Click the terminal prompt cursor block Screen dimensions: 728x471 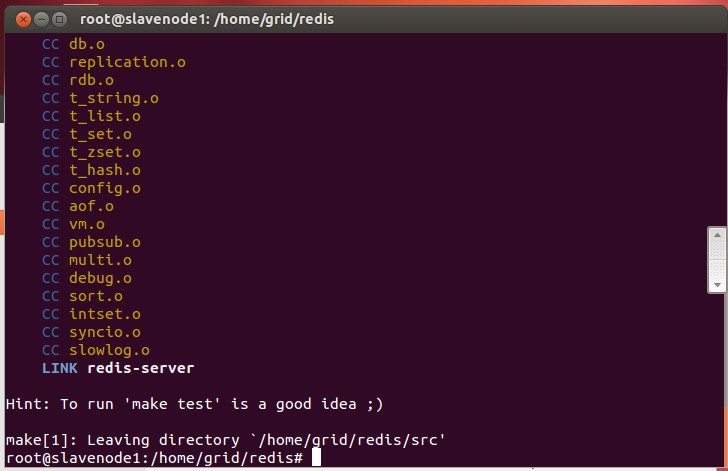tap(316, 458)
